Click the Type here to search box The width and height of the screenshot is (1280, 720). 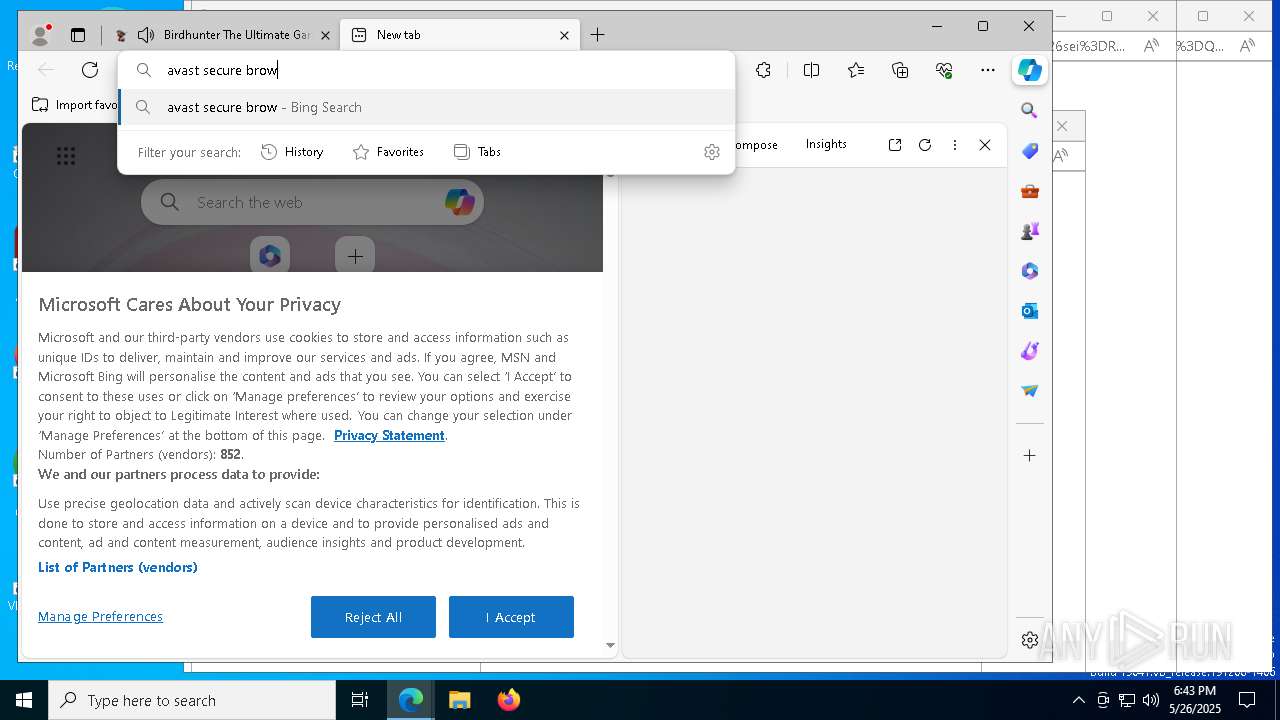pyautogui.click(x=192, y=700)
